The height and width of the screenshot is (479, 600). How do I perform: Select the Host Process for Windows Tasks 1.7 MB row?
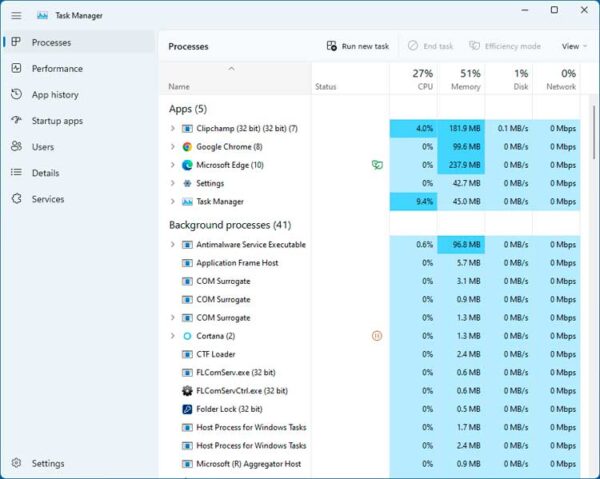370,427
